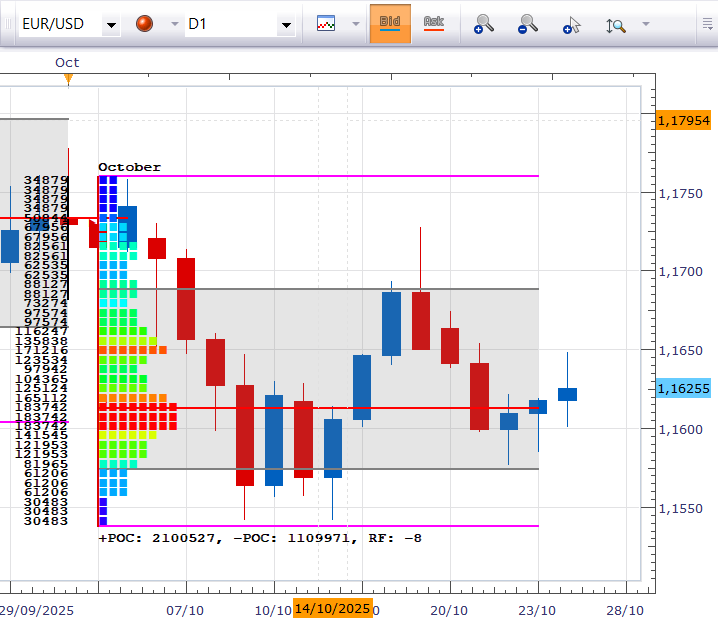The height and width of the screenshot is (619, 718).
Task: Open the D1 timeframe dropdown arrow
Action: (286, 25)
